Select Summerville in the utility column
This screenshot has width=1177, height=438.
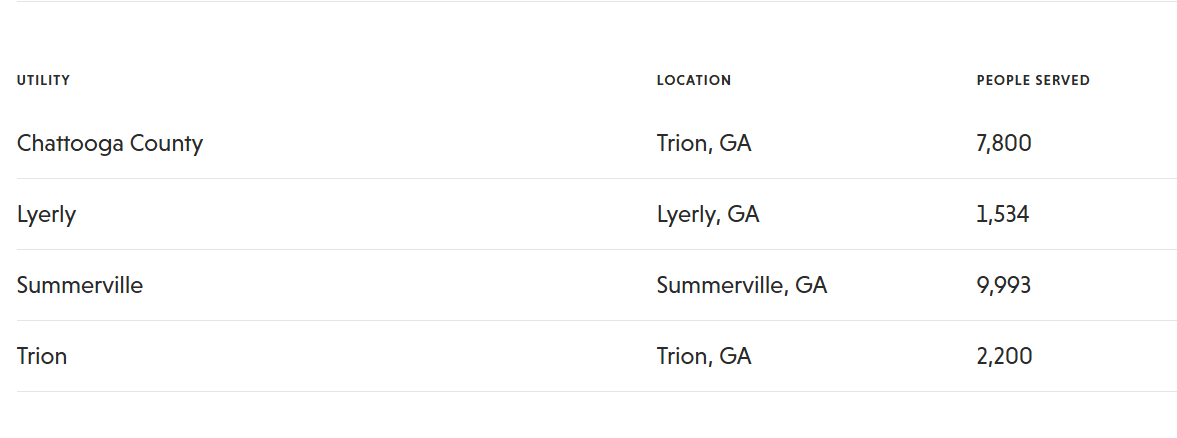[x=80, y=285]
